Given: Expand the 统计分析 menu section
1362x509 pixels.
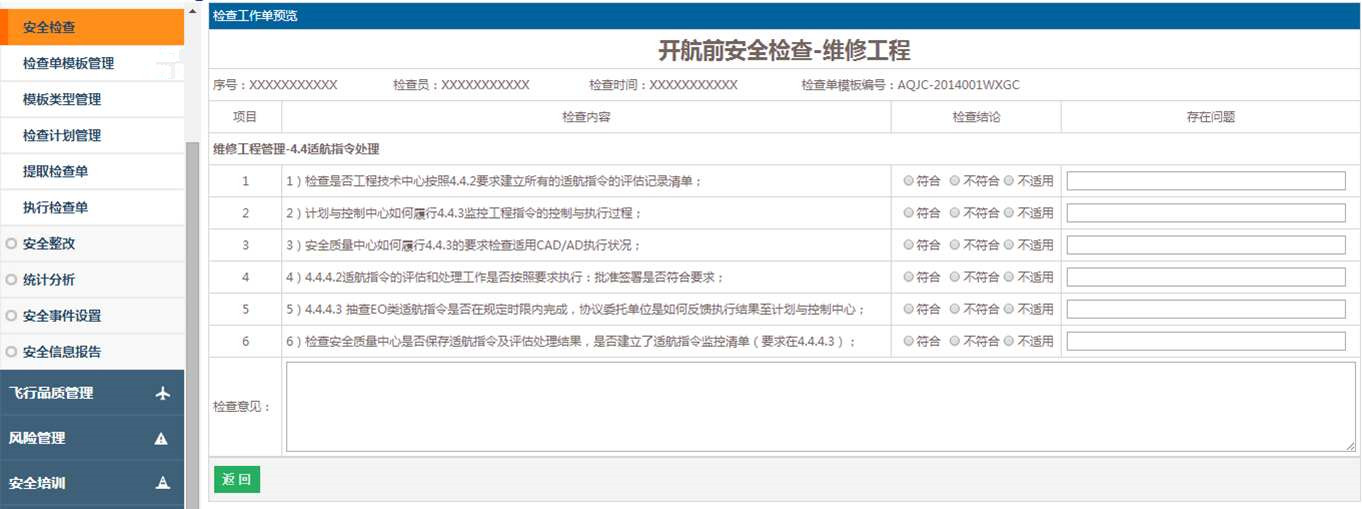Looking at the screenshot, I should pyautogui.click(x=92, y=280).
